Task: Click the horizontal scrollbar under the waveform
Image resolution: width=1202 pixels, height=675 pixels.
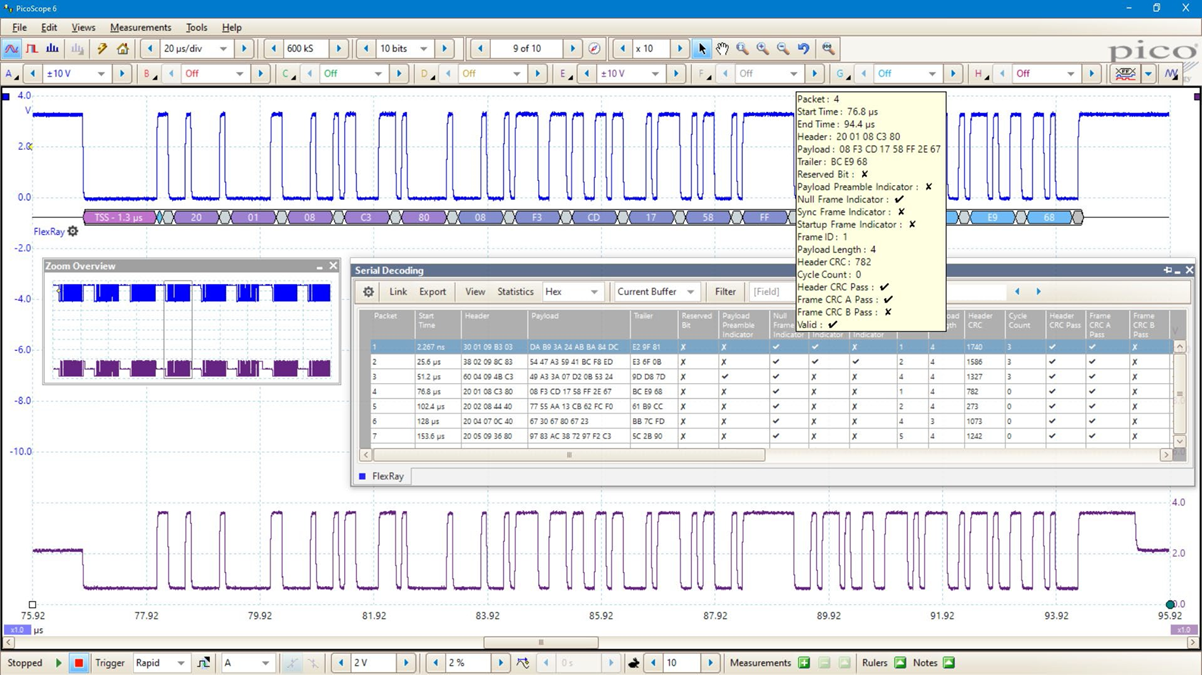Action: pos(541,643)
